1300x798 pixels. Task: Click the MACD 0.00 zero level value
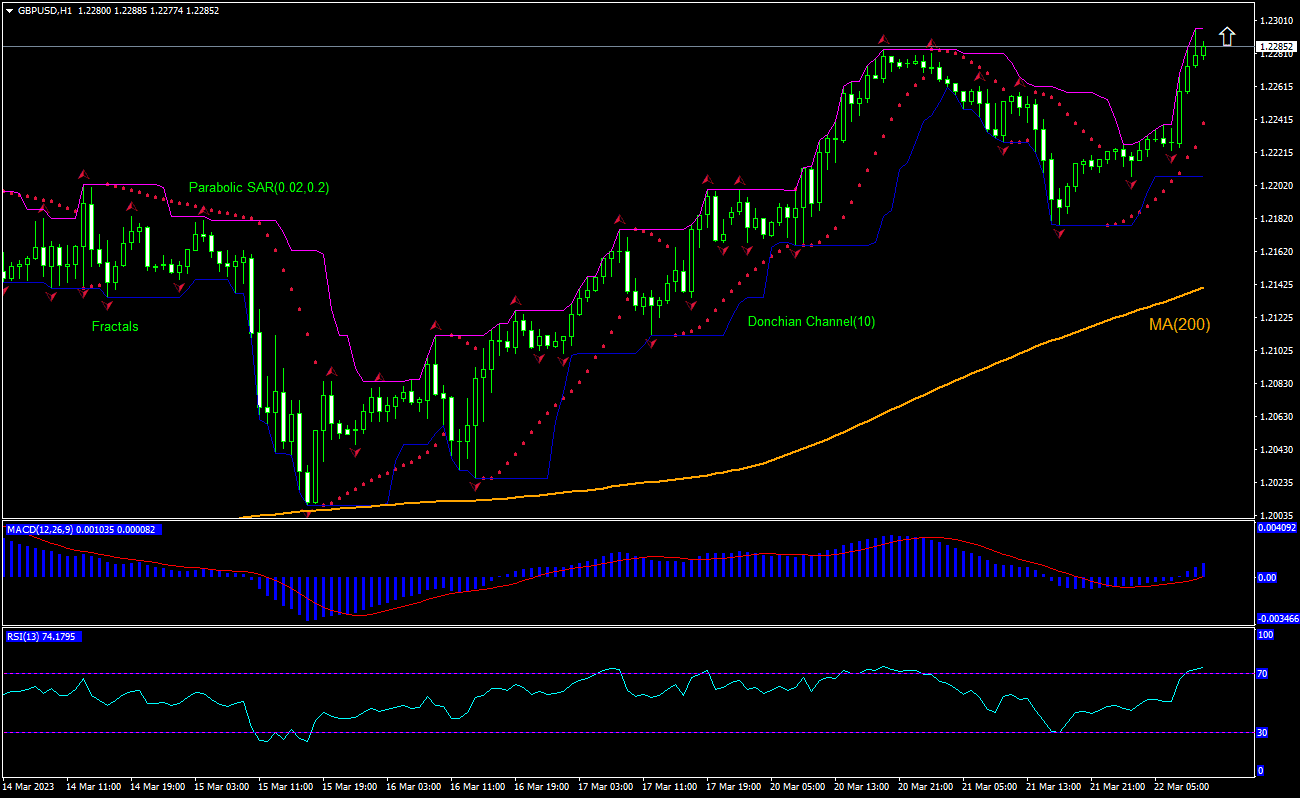point(1266,578)
